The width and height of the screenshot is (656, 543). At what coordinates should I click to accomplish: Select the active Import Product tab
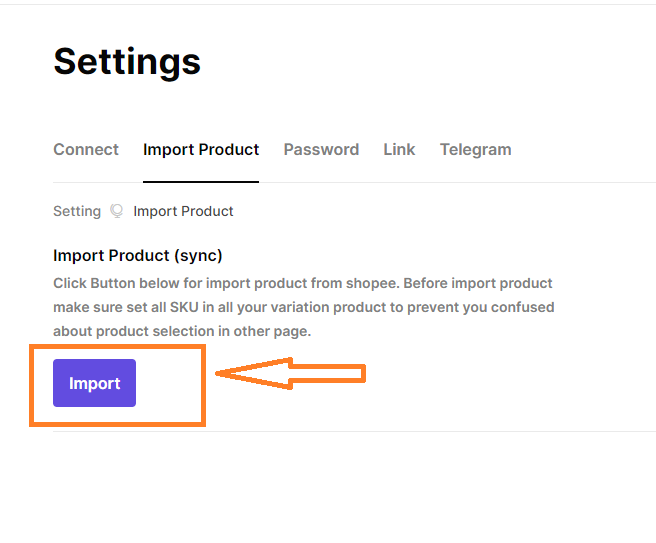coord(201,149)
